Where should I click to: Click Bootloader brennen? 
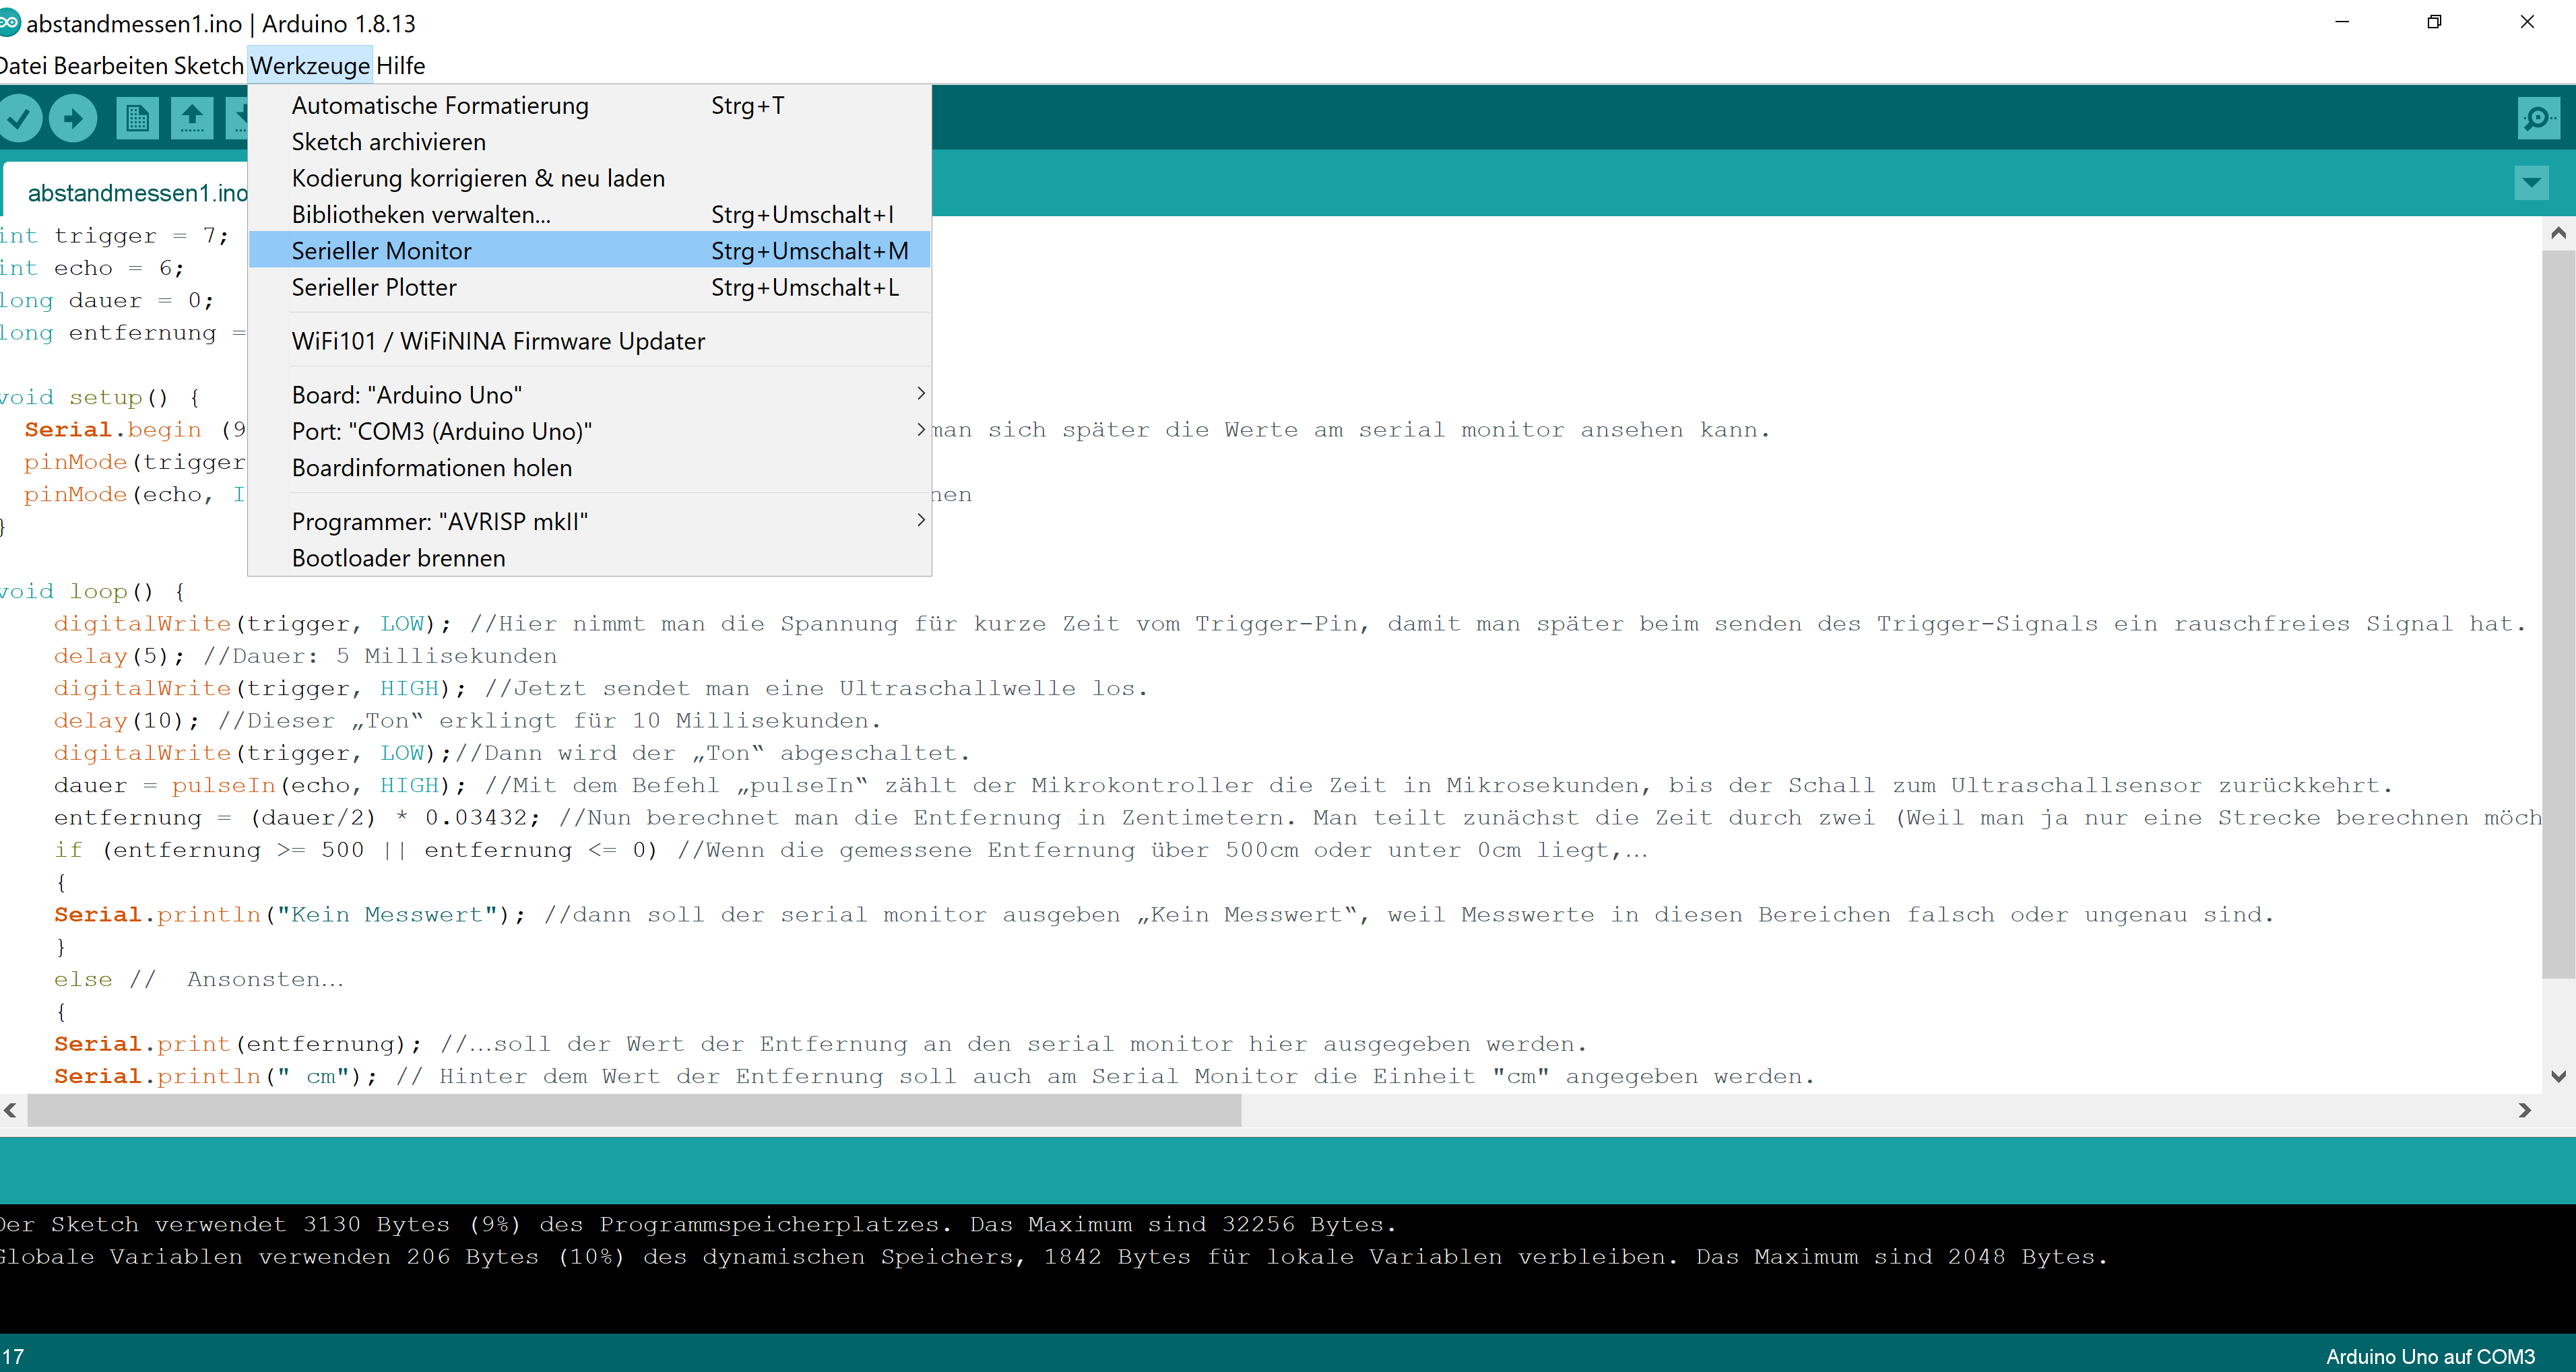click(399, 558)
